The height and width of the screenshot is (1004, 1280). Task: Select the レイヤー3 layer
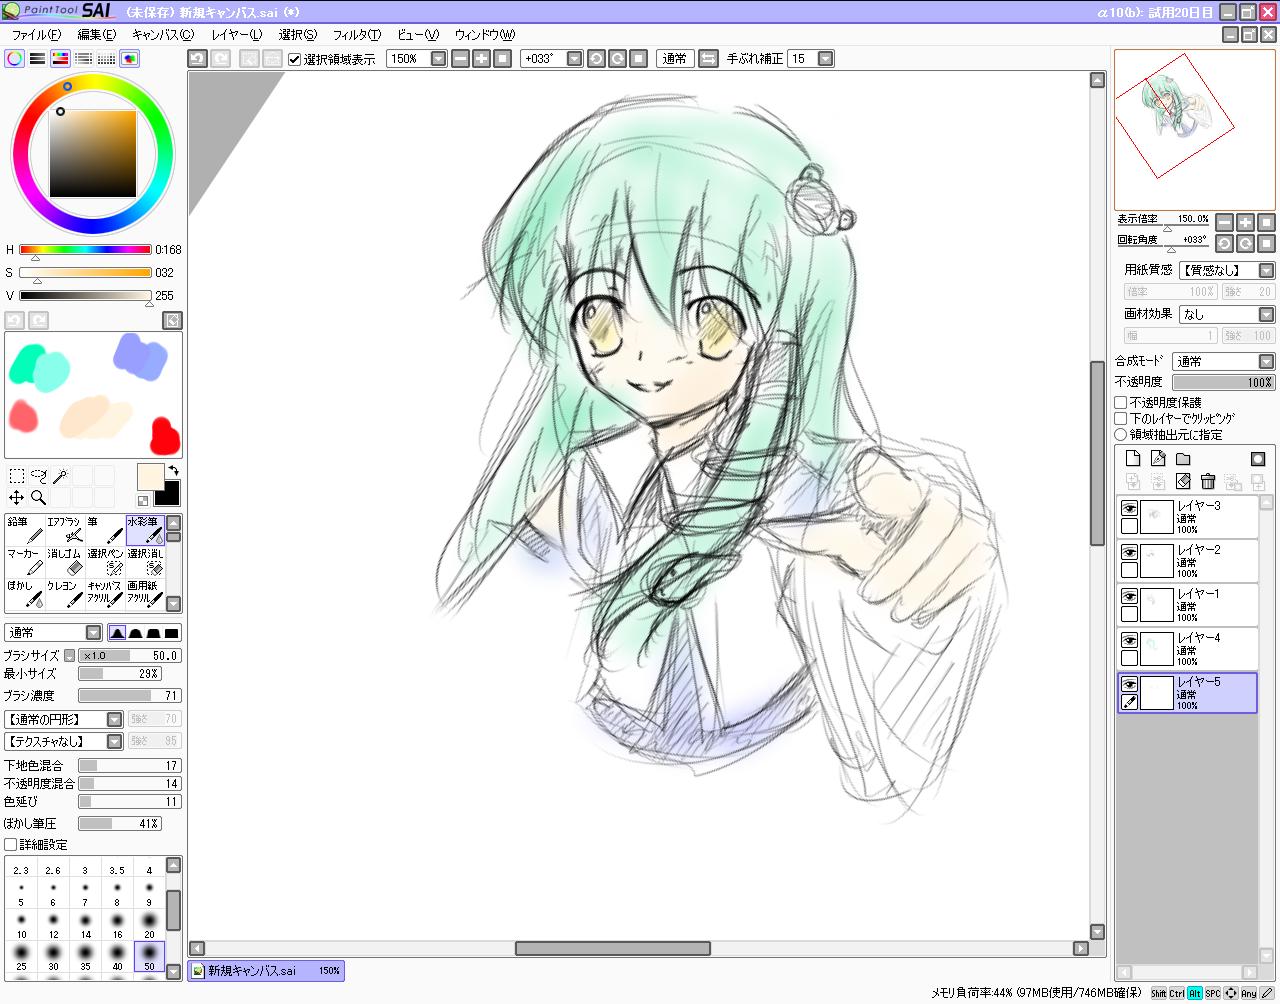[x=1187, y=517]
